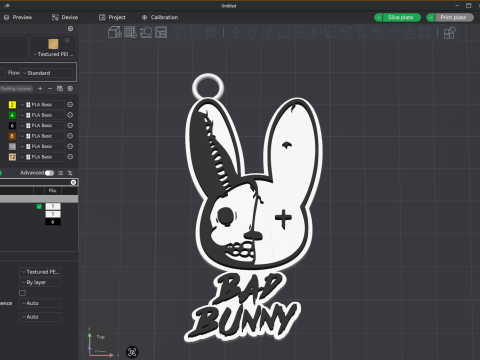The height and width of the screenshot is (360, 480).
Task: Click the green filament 4 color swatch
Action: [12, 115]
